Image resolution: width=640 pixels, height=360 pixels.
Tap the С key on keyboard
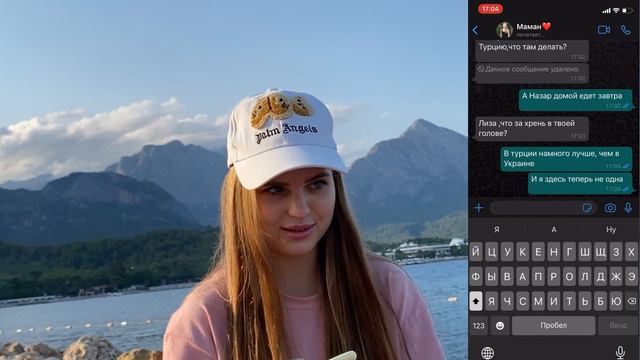(522, 301)
